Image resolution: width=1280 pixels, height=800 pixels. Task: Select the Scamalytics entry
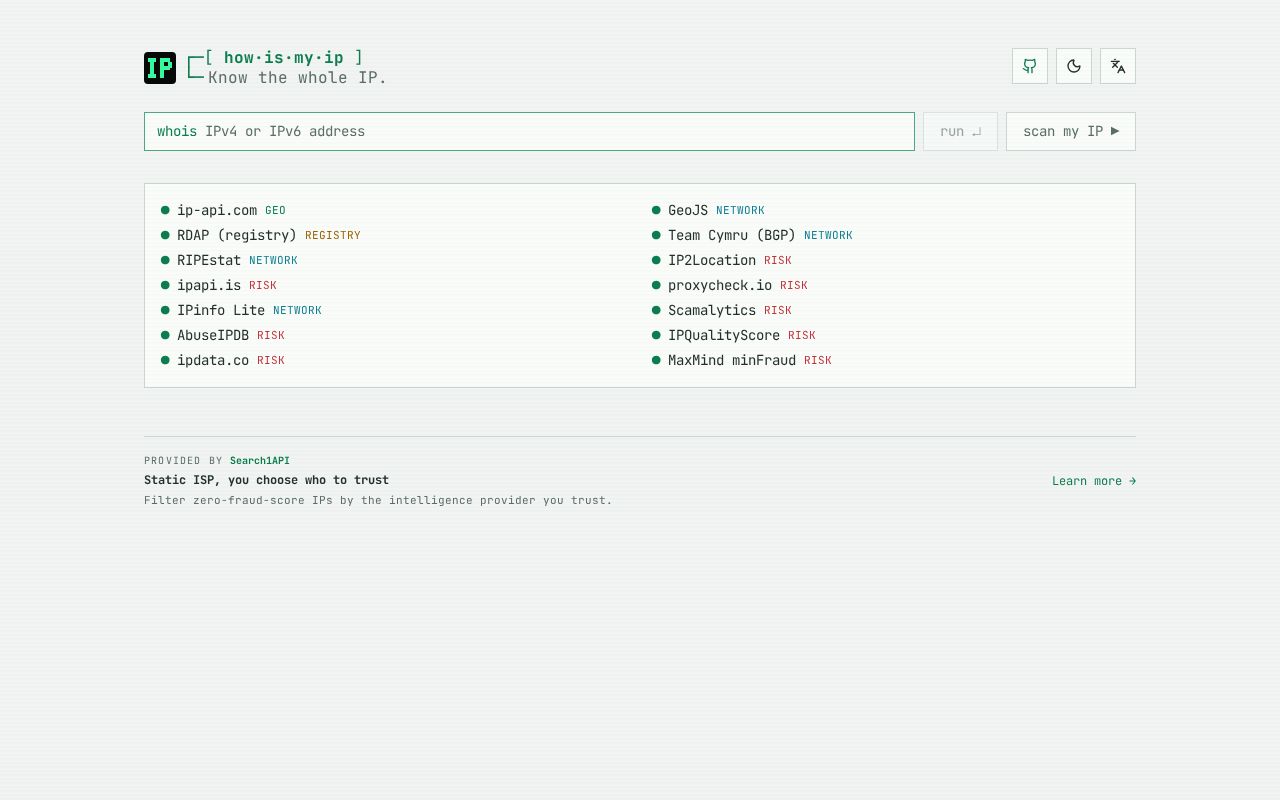pos(722,310)
